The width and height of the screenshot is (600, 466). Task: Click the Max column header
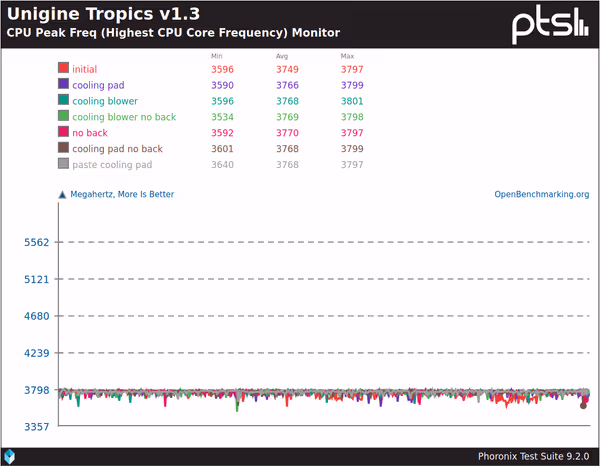347,56
